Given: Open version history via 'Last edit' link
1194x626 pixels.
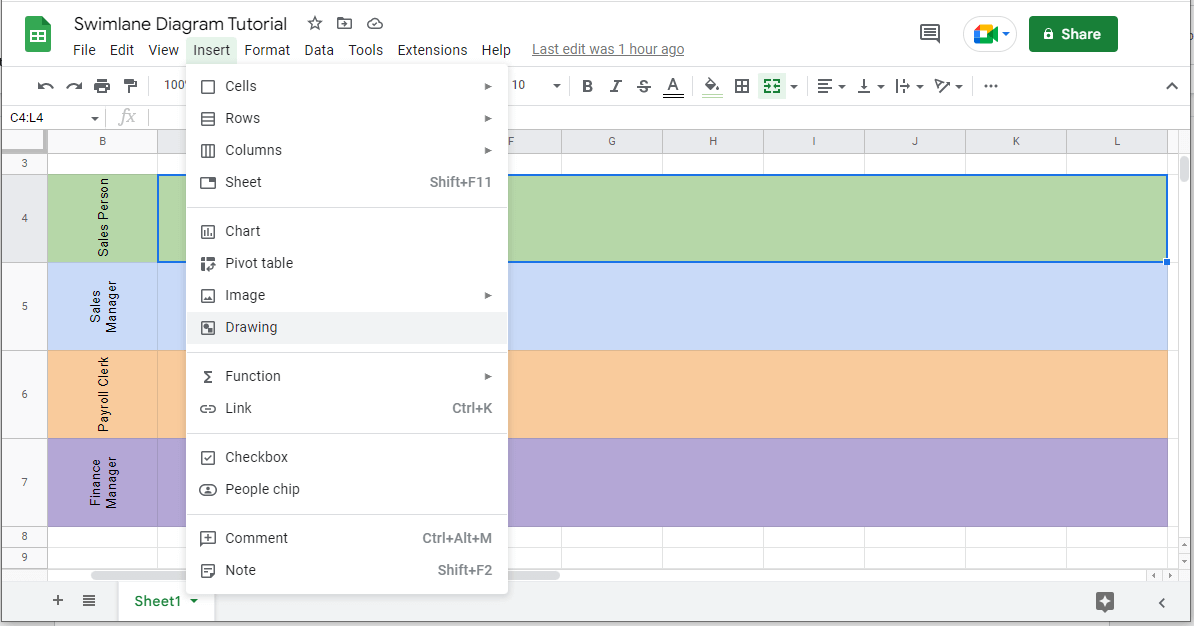Looking at the screenshot, I should click(607, 48).
